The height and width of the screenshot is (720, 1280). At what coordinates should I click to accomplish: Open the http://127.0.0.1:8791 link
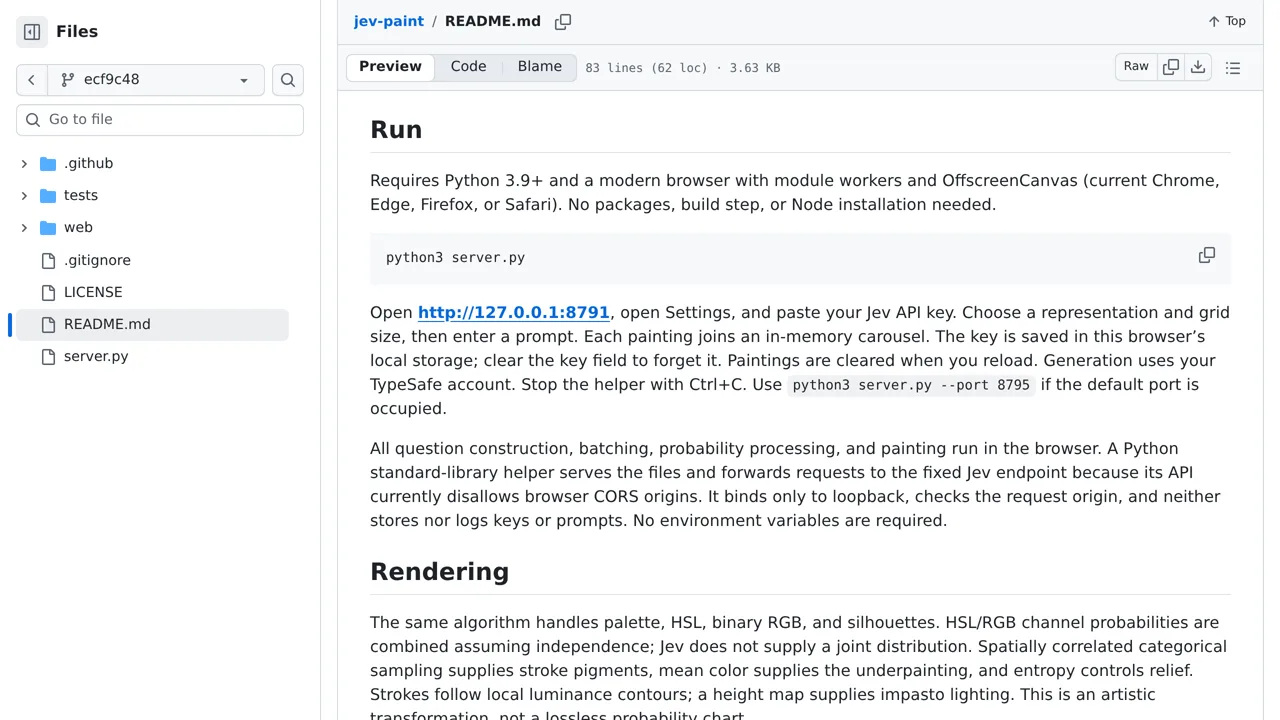513,312
